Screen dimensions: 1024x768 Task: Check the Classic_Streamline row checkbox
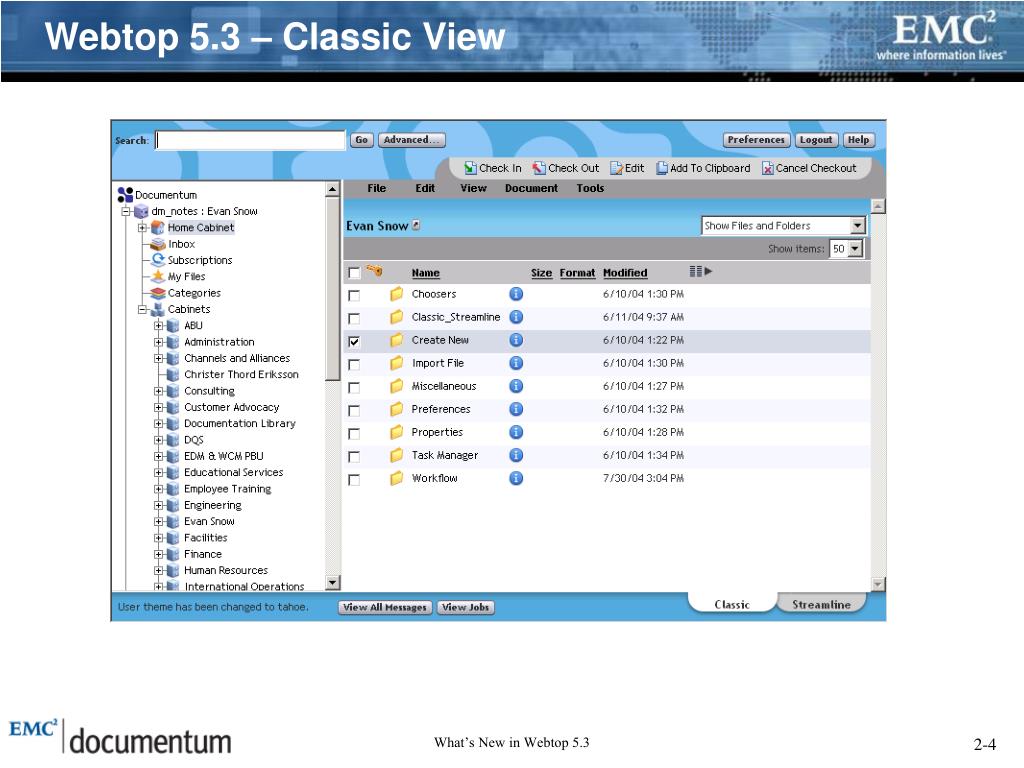[x=354, y=319]
